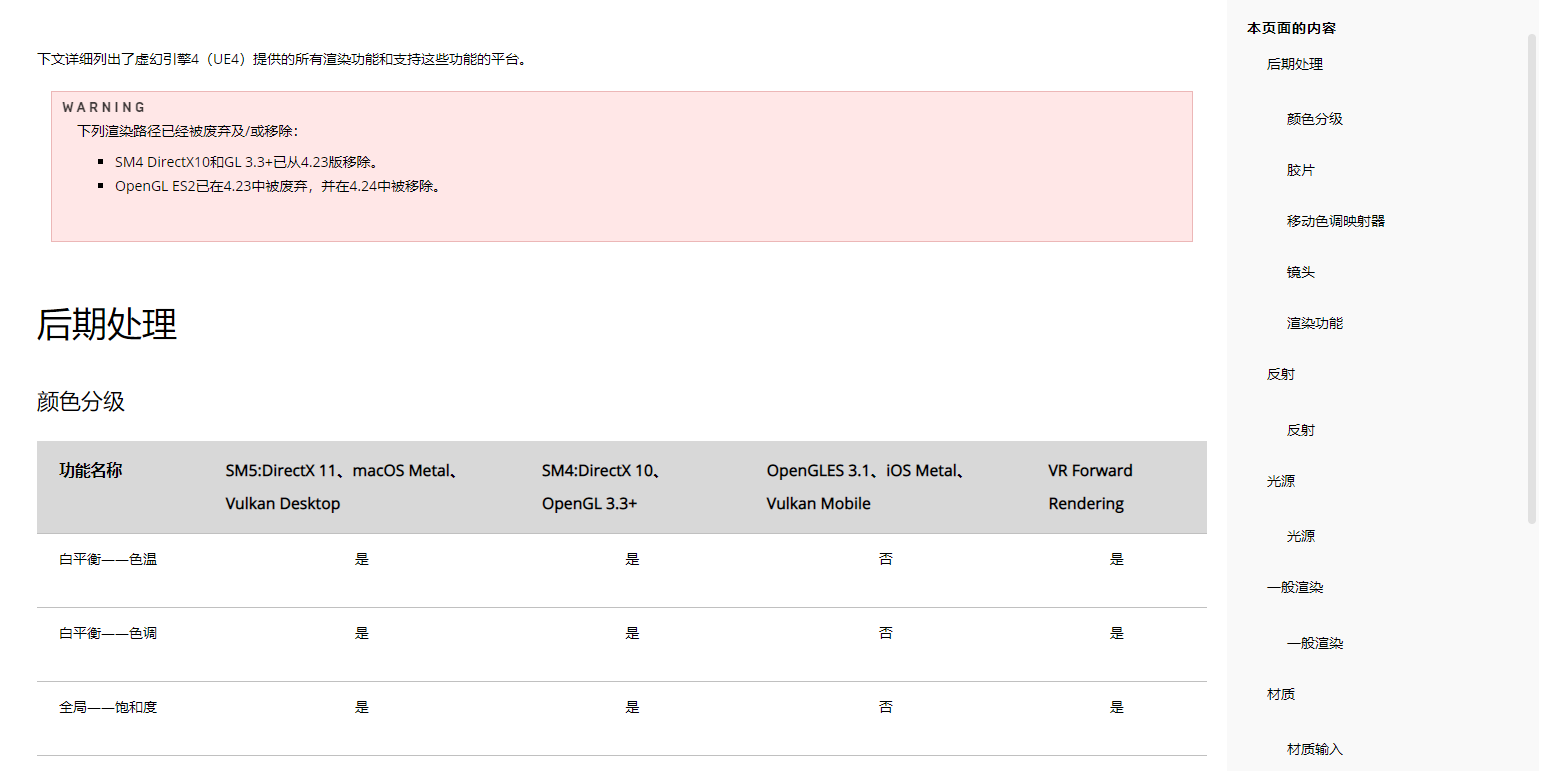Click the 本页面的内容 sidebar heading

[x=1291, y=28]
